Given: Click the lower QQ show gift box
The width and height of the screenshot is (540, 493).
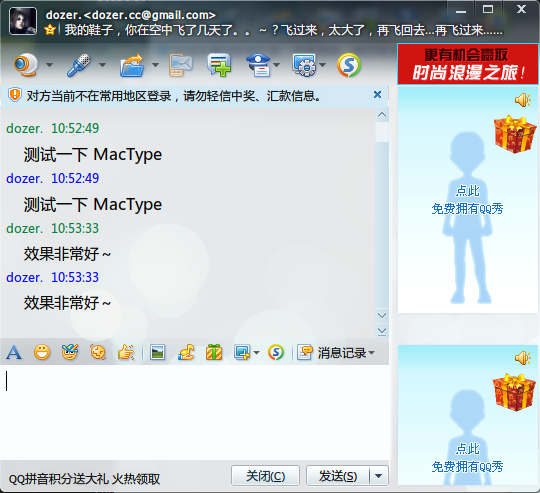Looking at the screenshot, I should 515,392.
